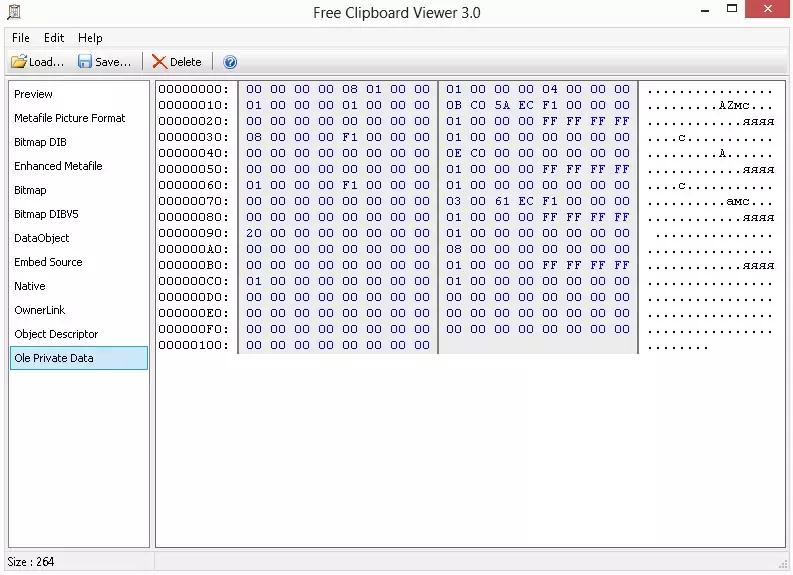The height and width of the screenshot is (575, 793).
Task: Open the Object Descriptor format
Action: pos(79,334)
